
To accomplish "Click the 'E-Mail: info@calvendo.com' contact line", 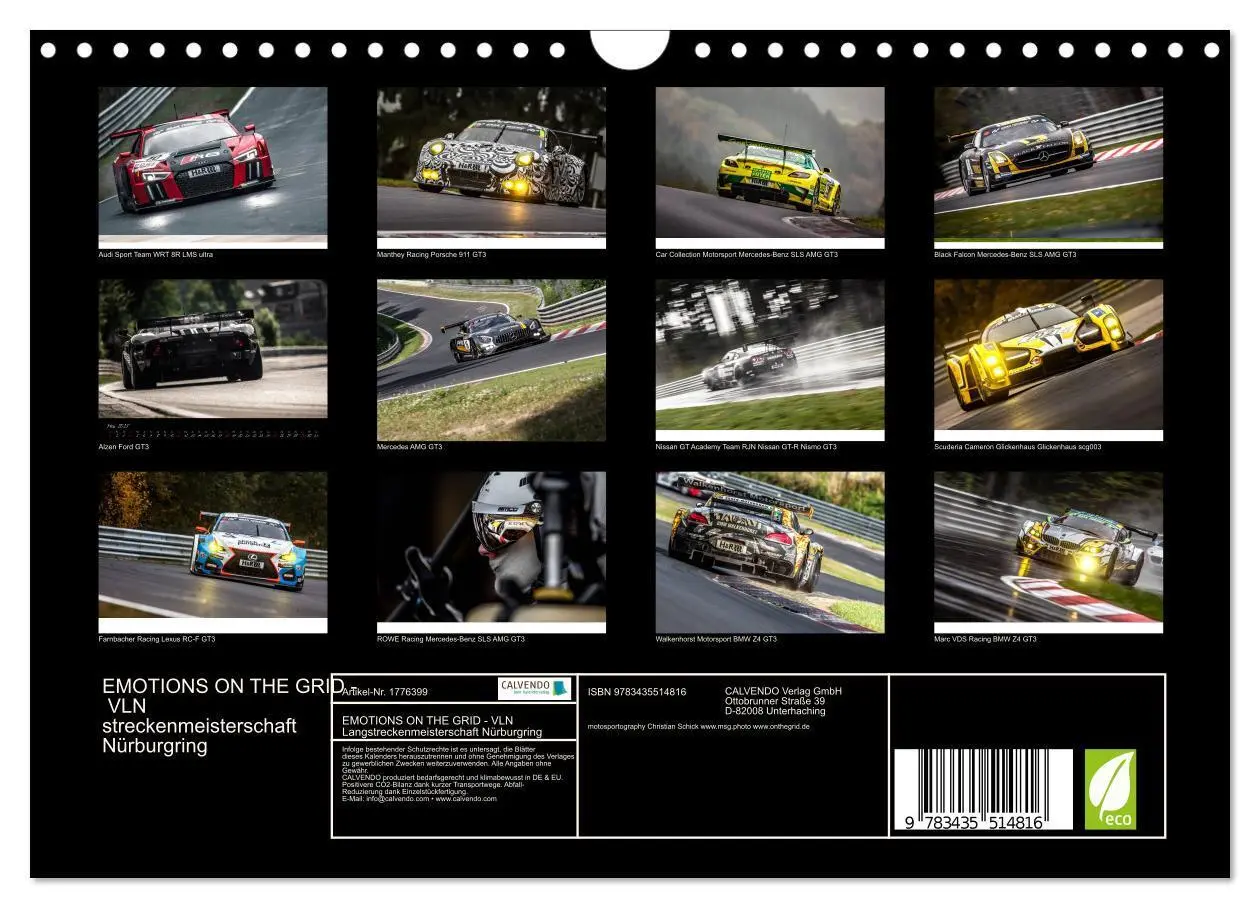I will click(419, 799).
